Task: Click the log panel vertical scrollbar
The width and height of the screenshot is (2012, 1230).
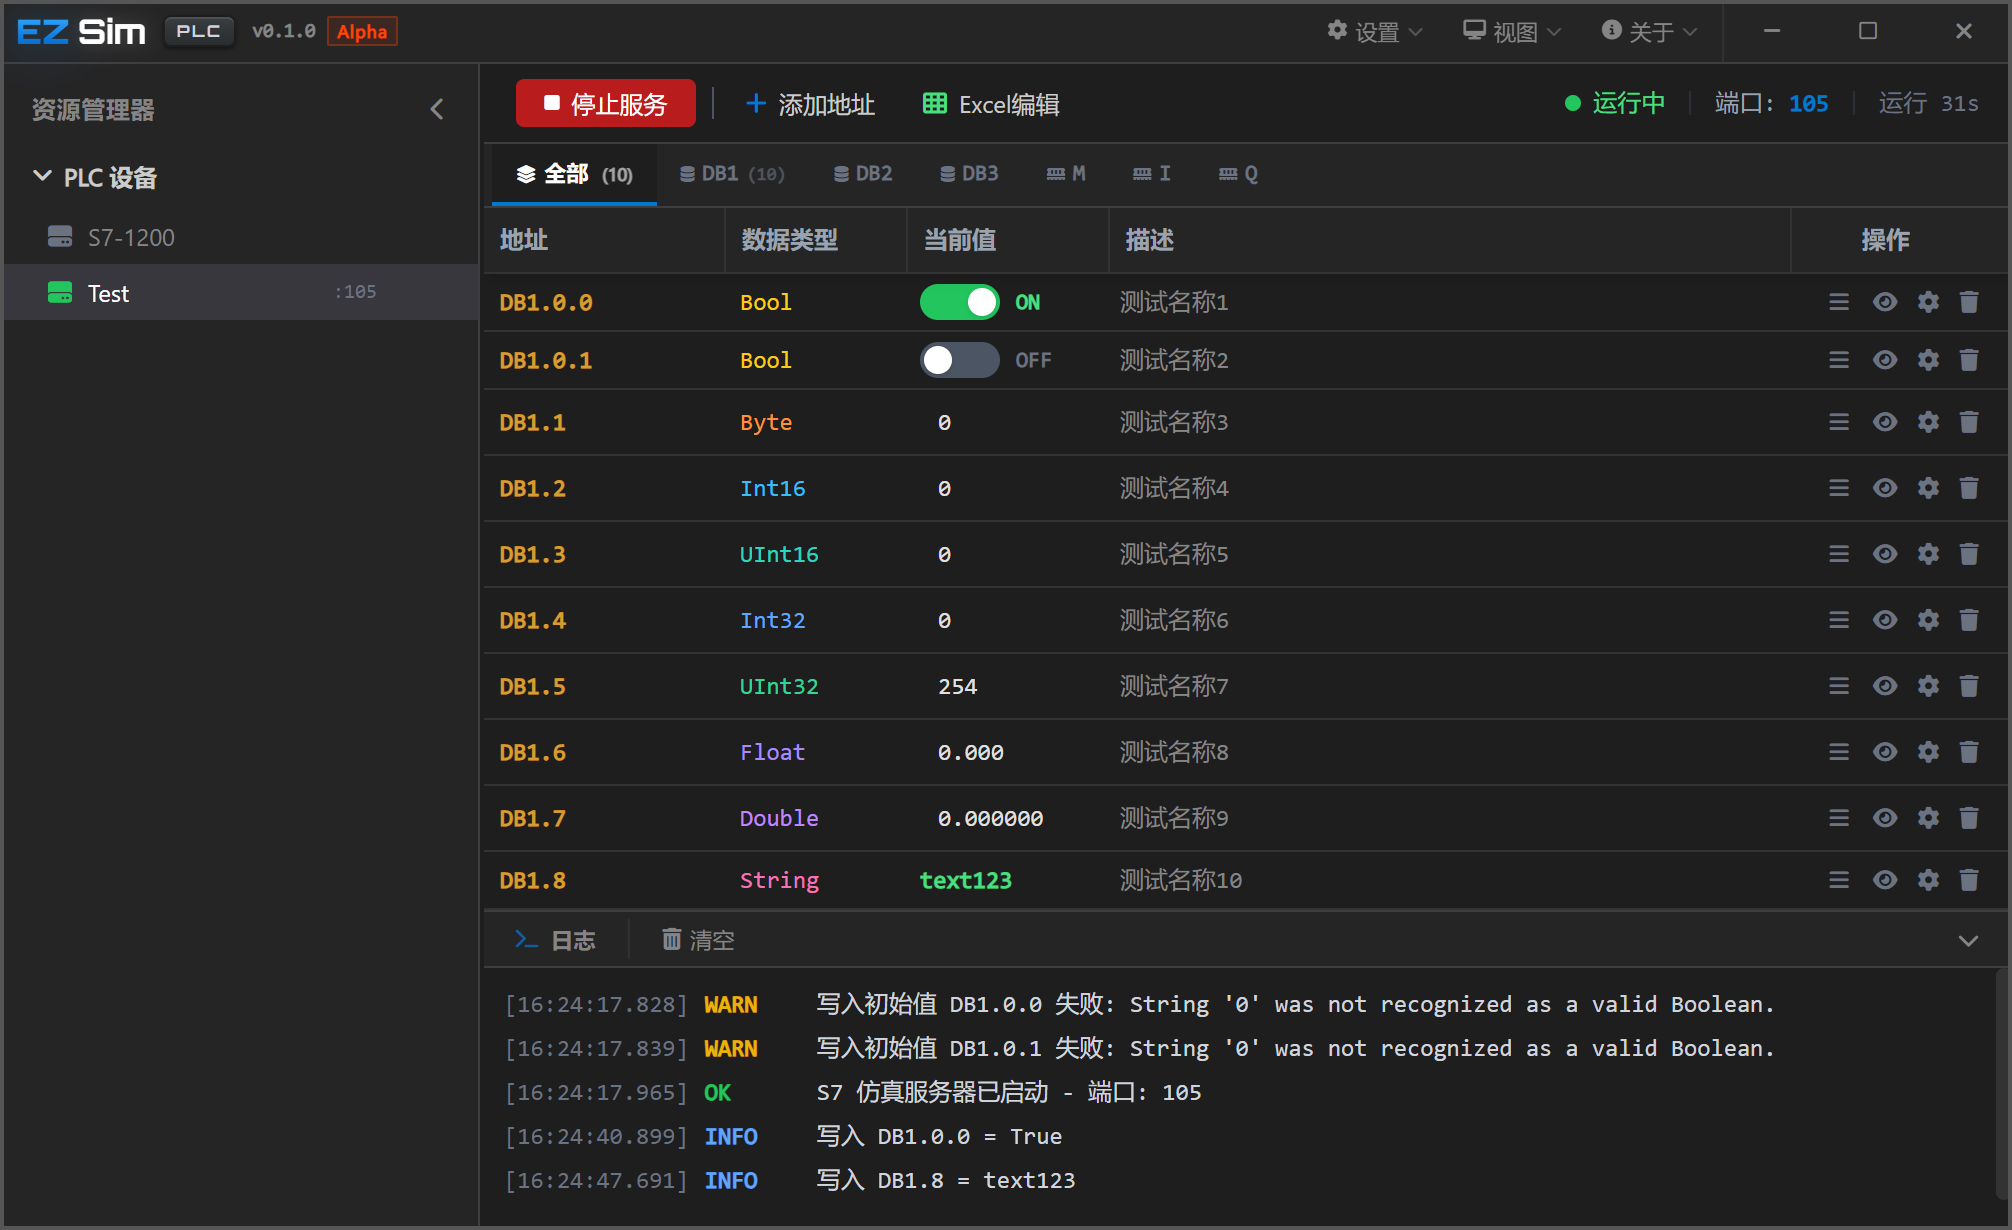Action: 2002,1082
